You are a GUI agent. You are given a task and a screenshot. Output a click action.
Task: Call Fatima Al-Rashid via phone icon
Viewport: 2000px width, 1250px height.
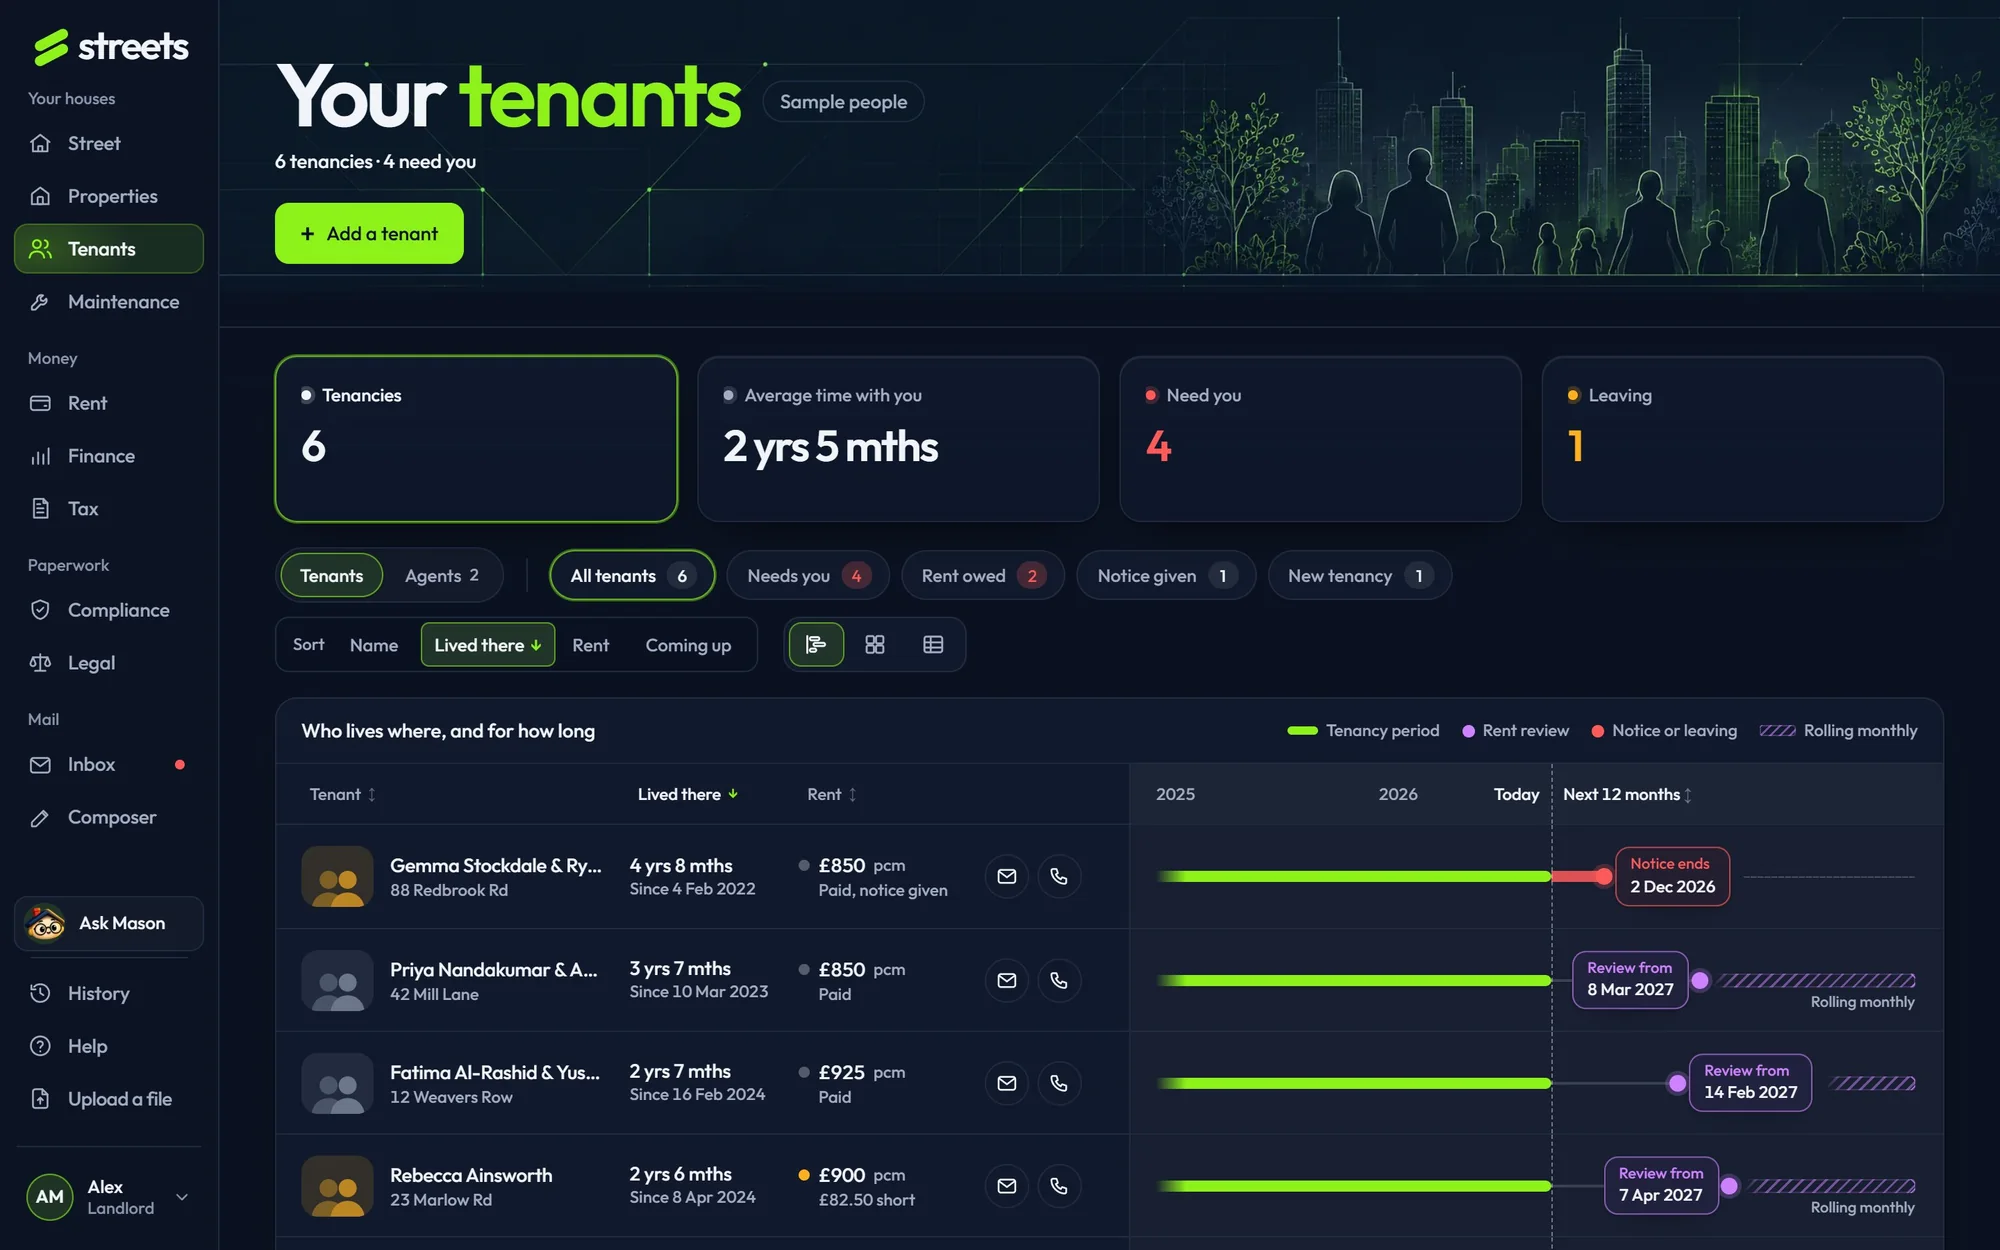tap(1059, 1083)
